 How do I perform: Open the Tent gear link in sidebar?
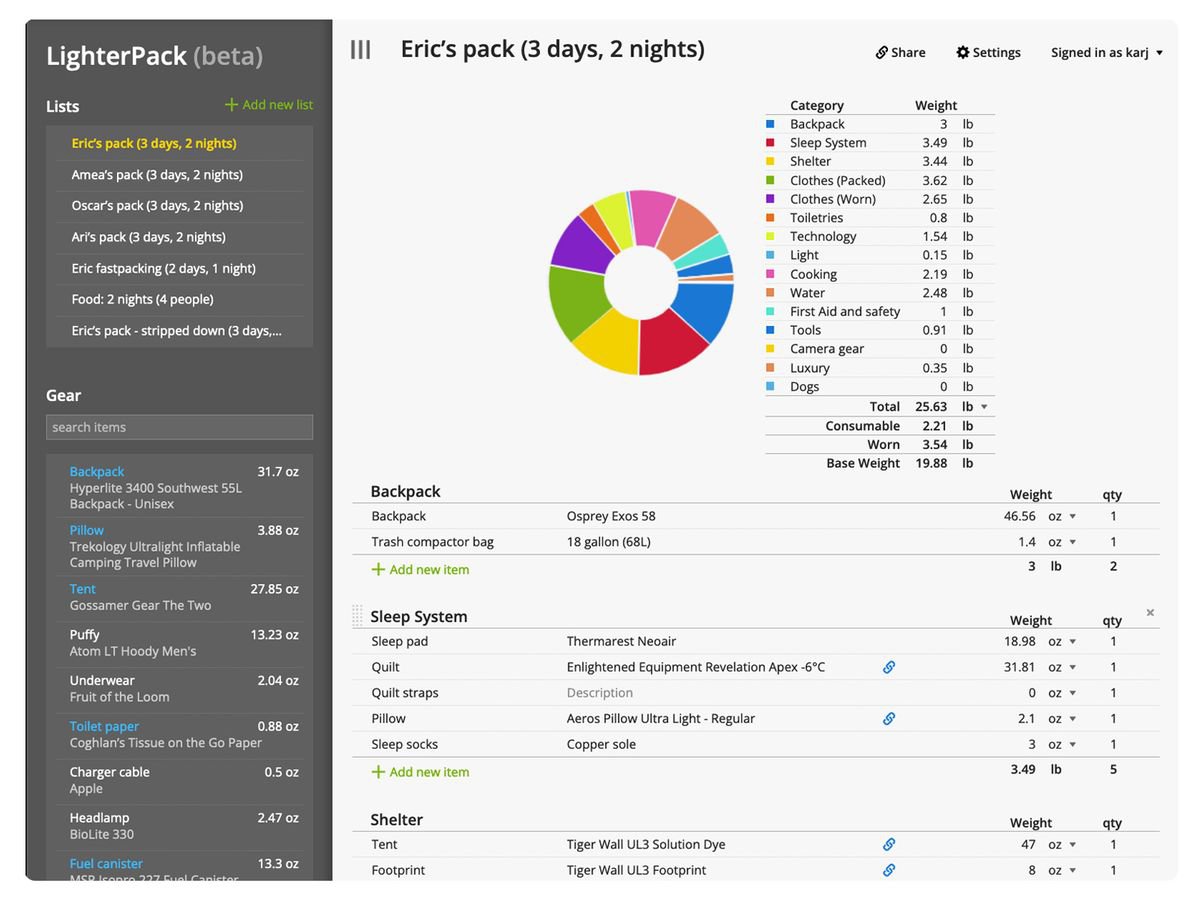[83, 589]
